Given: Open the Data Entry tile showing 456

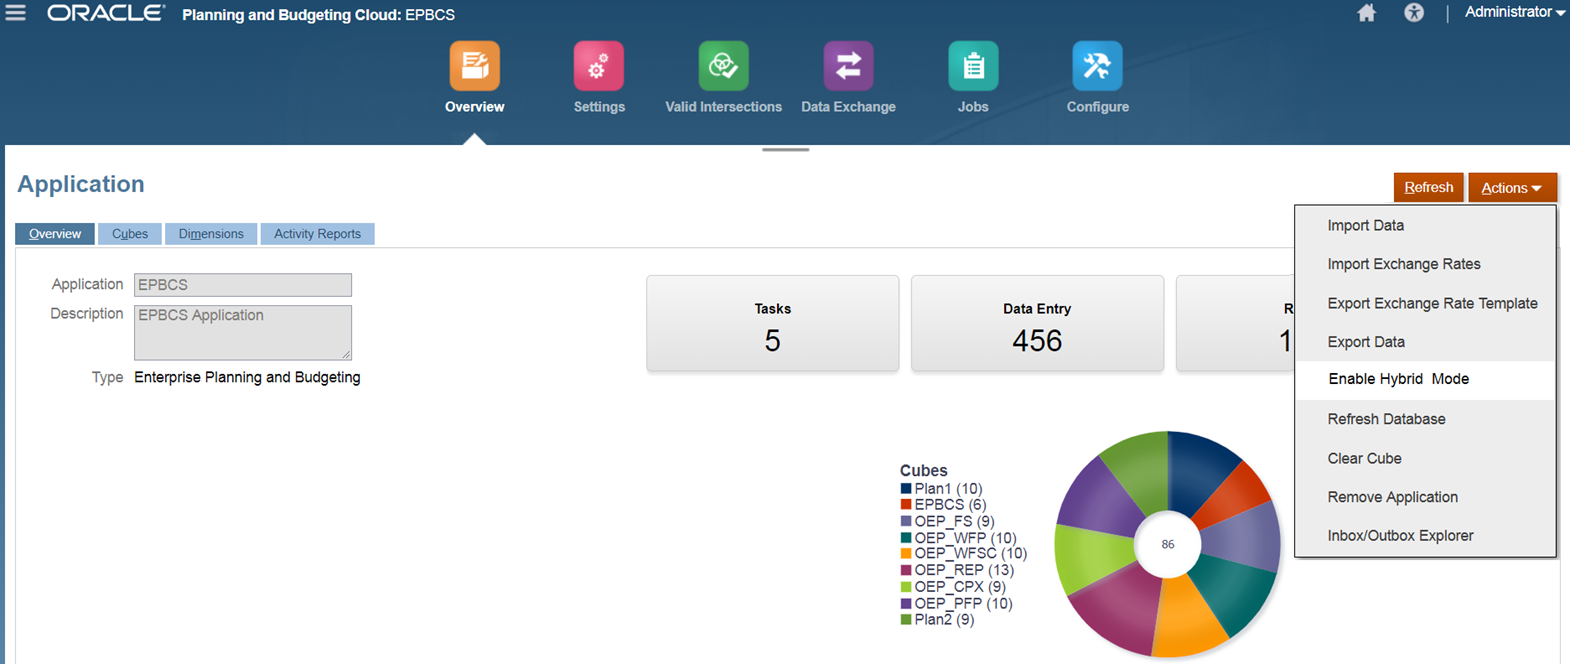Looking at the screenshot, I should [1037, 324].
